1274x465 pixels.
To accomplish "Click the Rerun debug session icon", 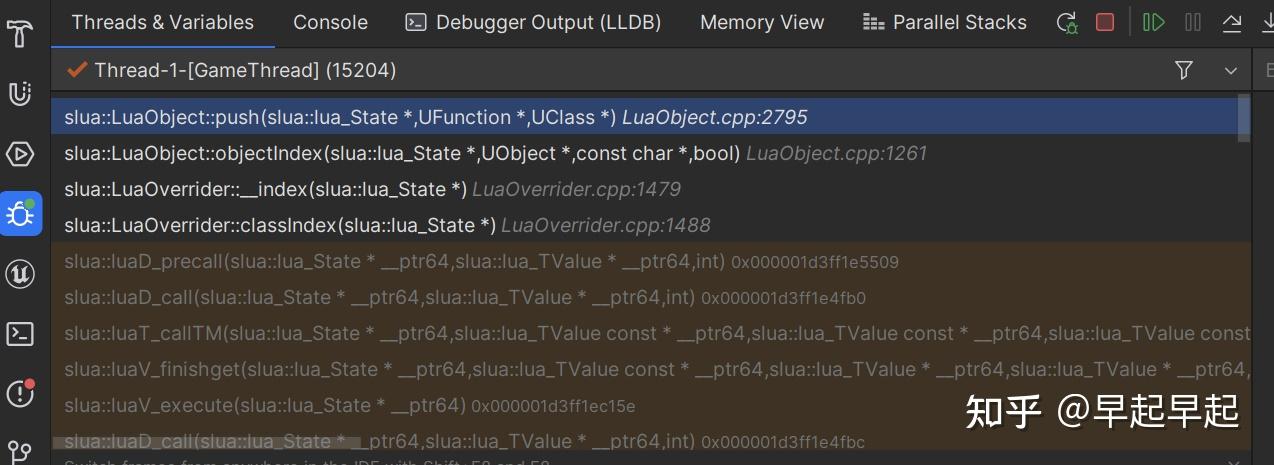I will pyautogui.click(x=1067, y=22).
